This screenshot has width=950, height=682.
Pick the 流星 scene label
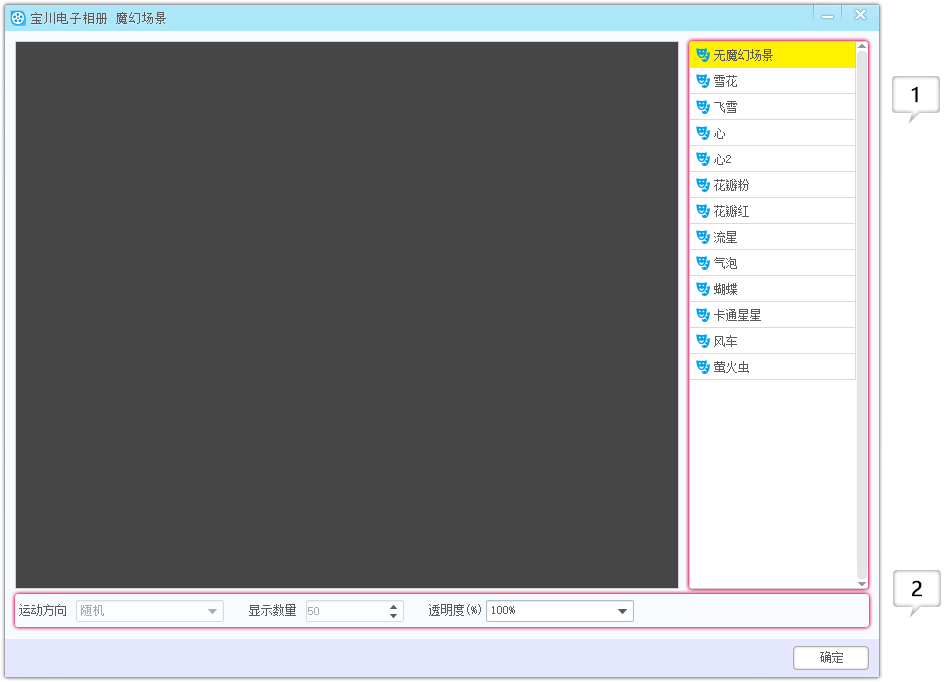tap(725, 237)
